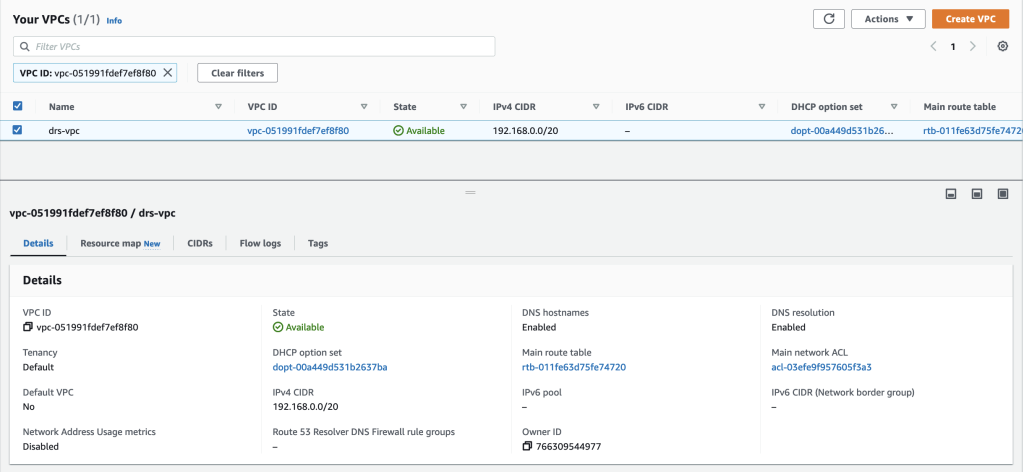The image size is (1024, 472).
Task: Sort by State column arrow
Action: click(463, 106)
